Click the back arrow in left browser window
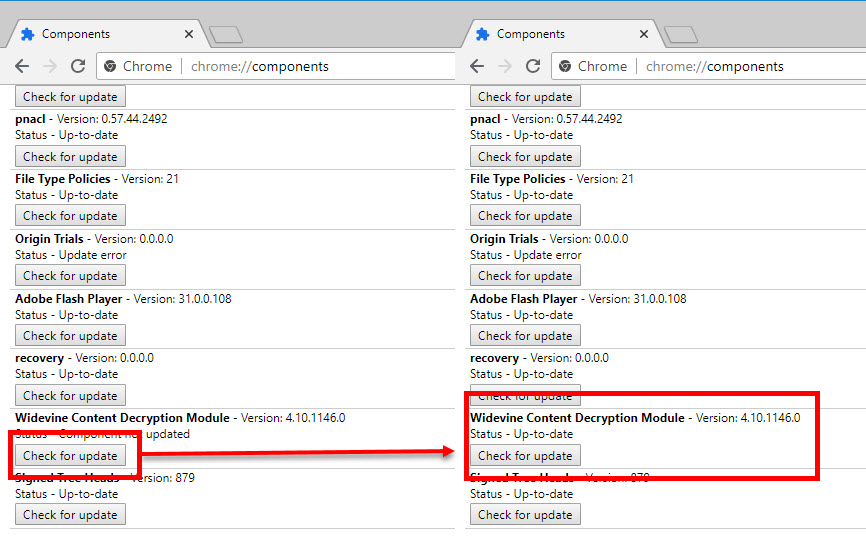This screenshot has height=538, width=866. click(x=22, y=66)
